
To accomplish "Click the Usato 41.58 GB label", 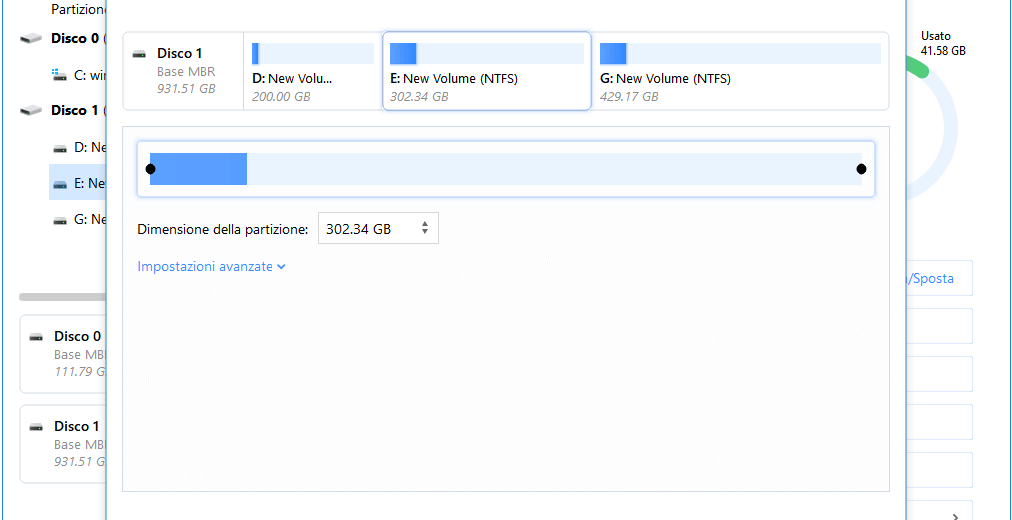I will point(944,43).
